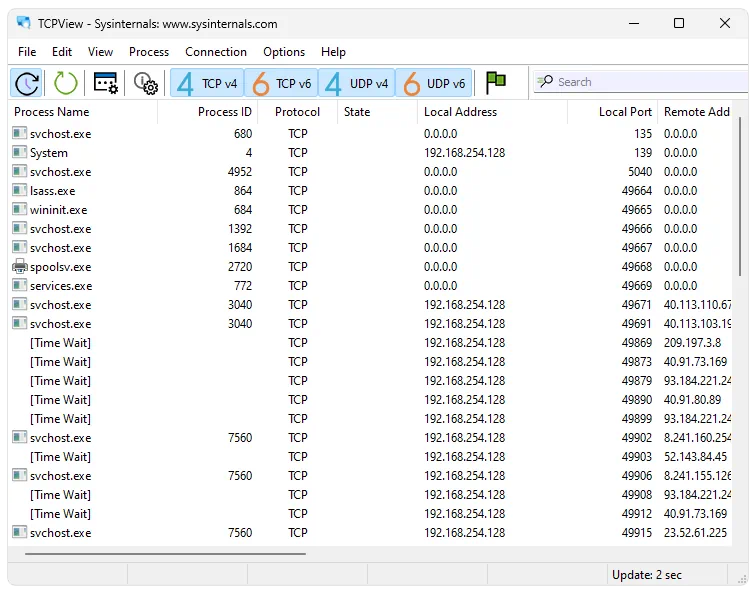Sort by Protocol column header
Image resolution: width=755 pixels, height=591 pixels.
pyautogui.click(x=297, y=112)
